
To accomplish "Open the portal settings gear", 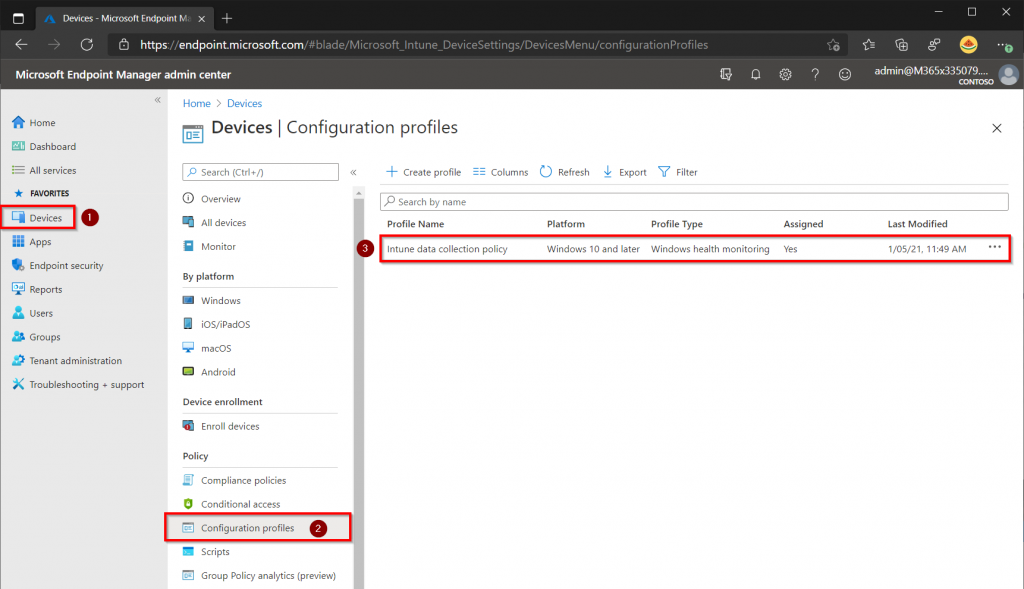I will [785, 74].
